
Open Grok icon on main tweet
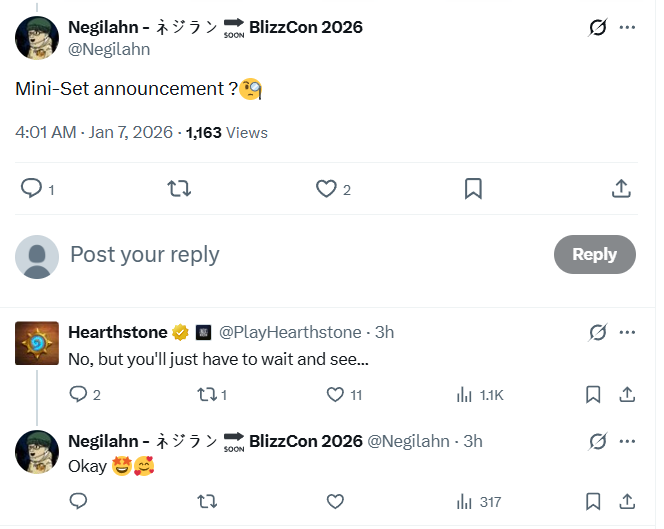click(x=597, y=28)
